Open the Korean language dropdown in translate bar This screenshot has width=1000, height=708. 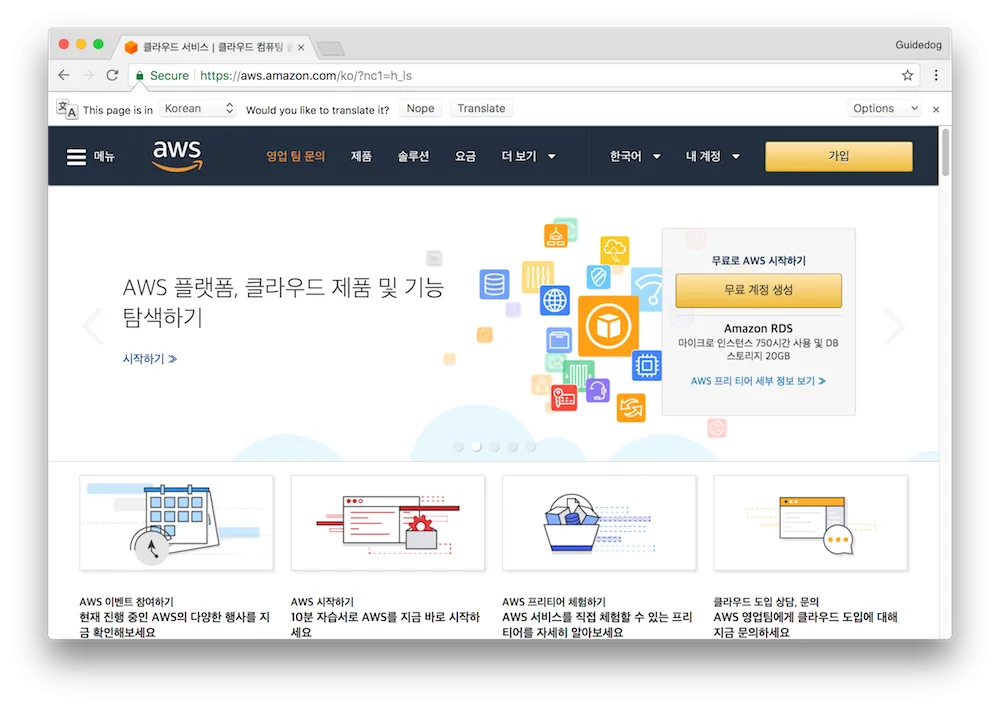(x=198, y=108)
